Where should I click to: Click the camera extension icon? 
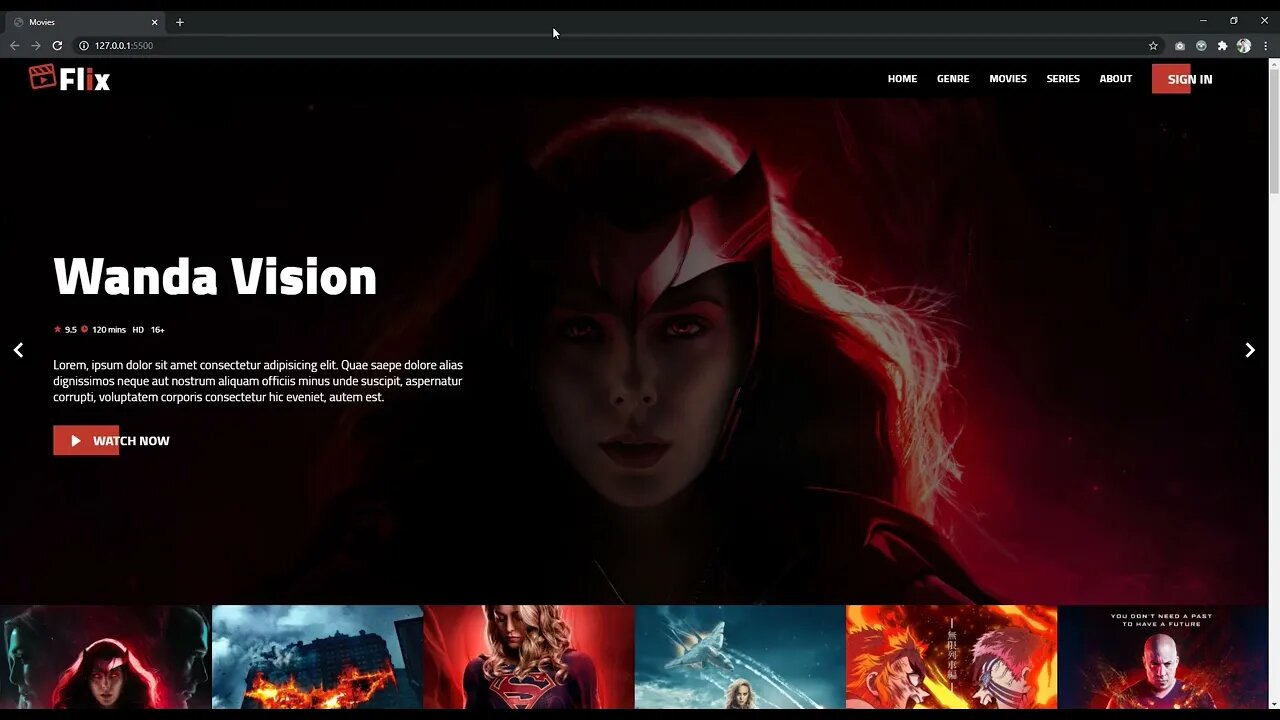point(1180,45)
